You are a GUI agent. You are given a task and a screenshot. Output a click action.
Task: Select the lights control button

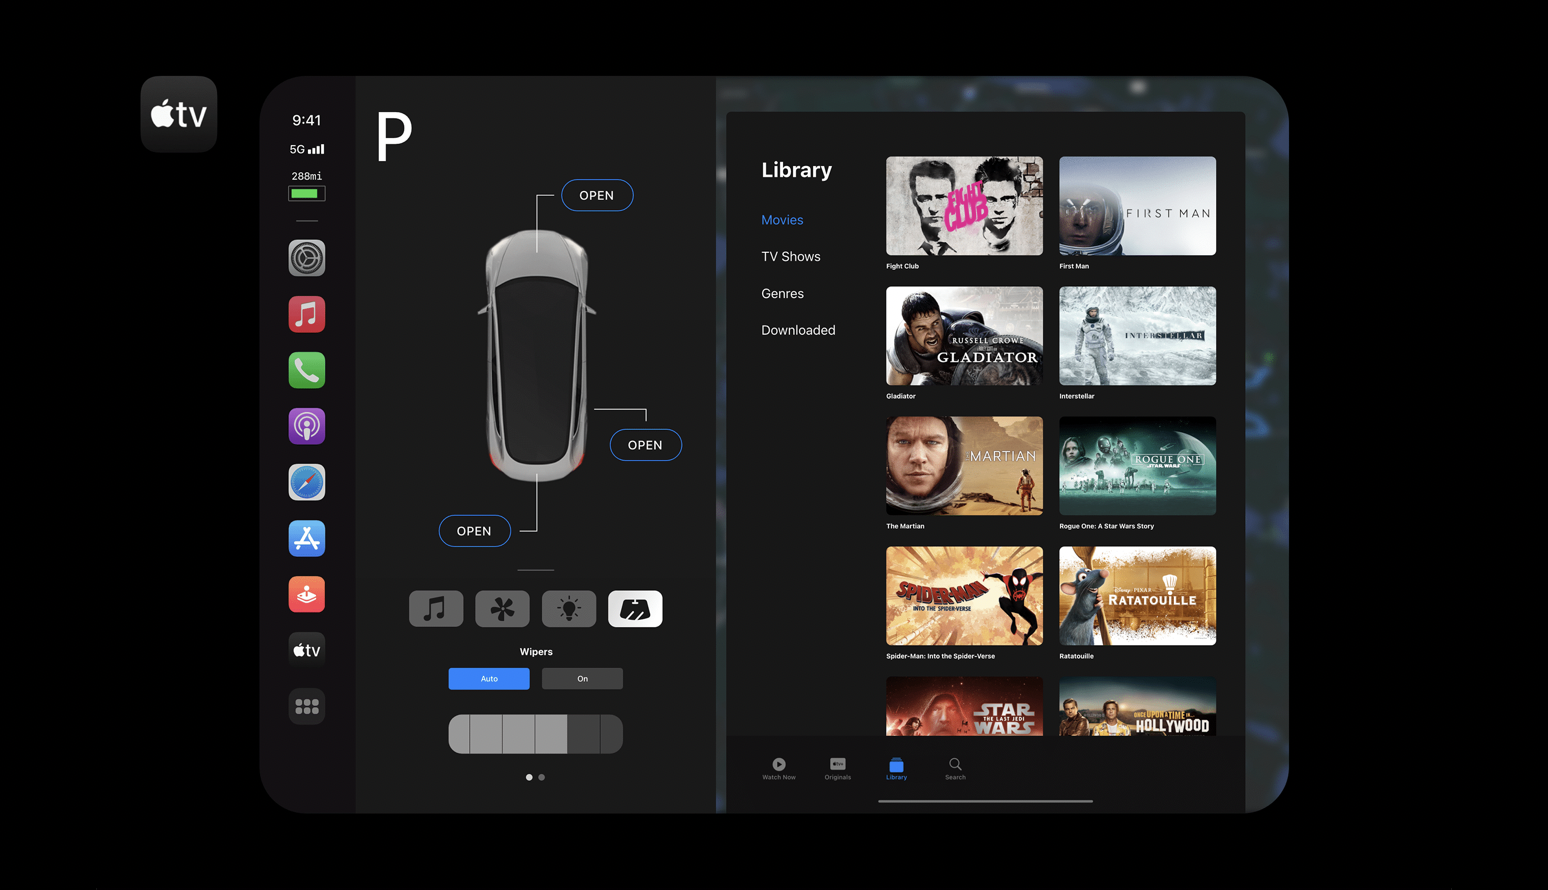coord(569,608)
